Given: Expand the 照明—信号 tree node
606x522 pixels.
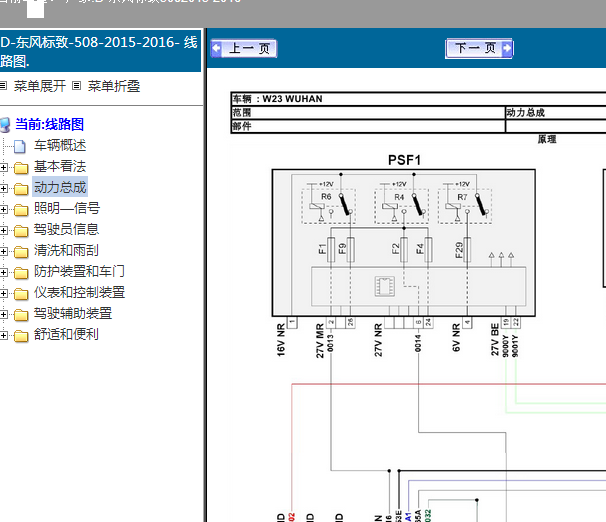Looking at the screenshot, I should 5,208.
